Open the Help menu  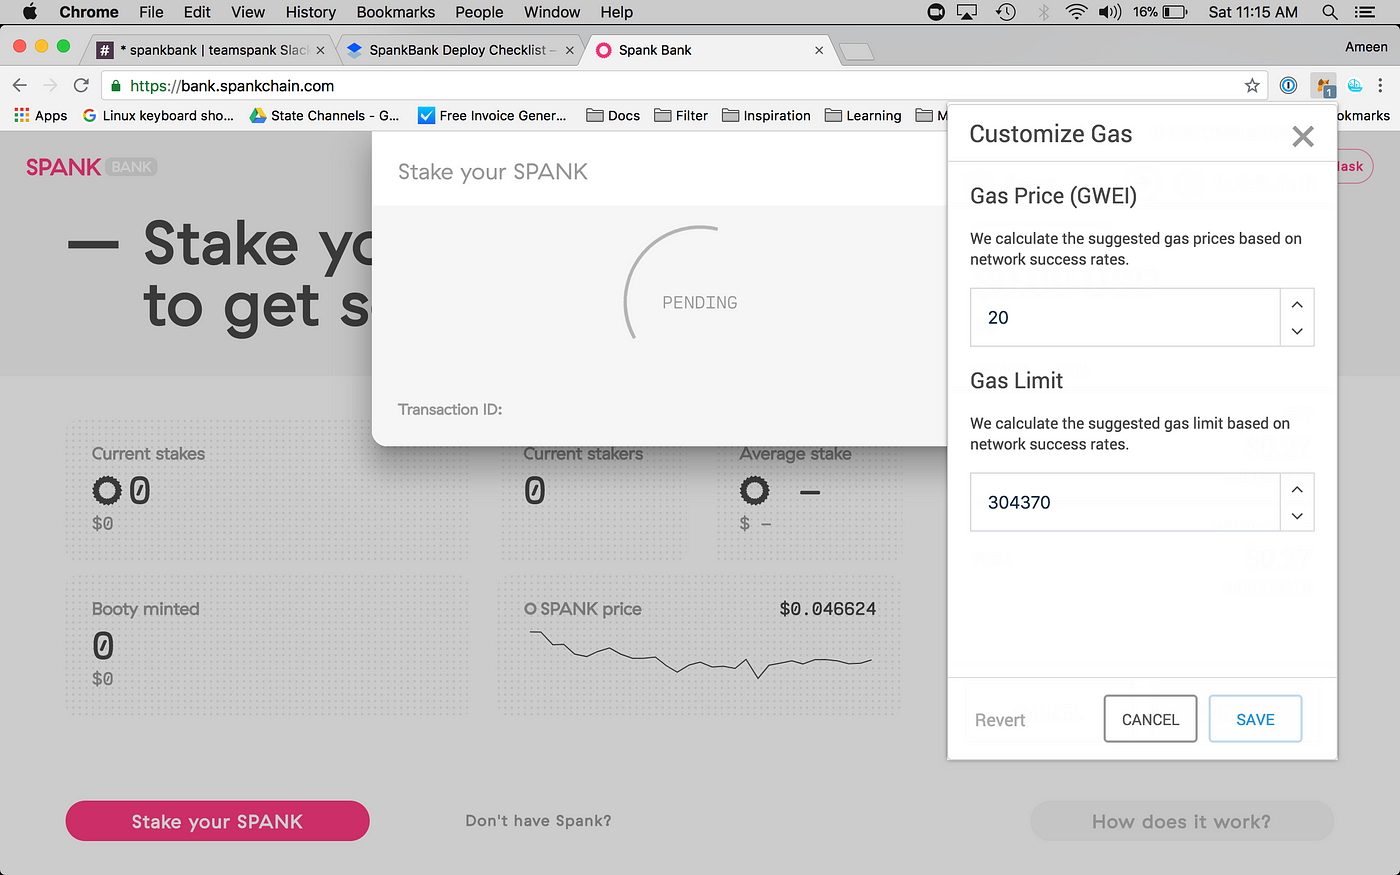coord(617,12)
